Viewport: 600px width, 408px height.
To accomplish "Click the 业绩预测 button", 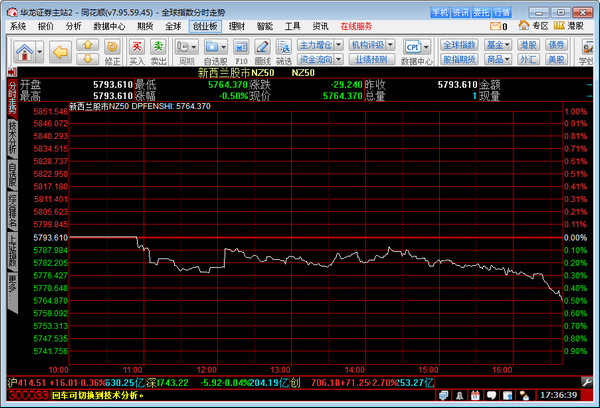I will [371, 59].
